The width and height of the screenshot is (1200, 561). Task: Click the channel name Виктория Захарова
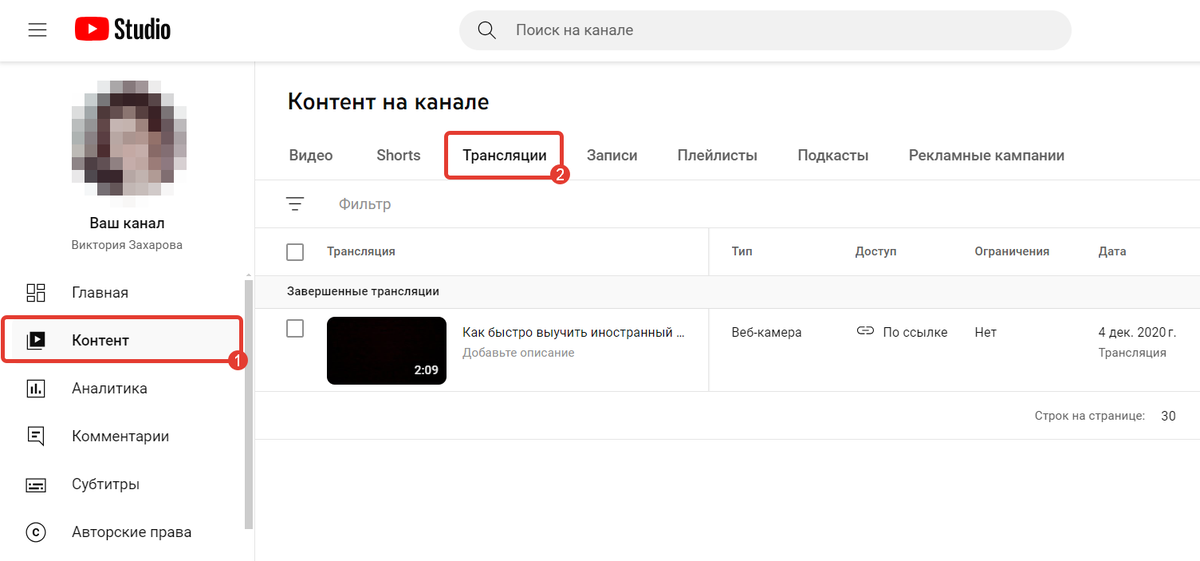point(127,245)
